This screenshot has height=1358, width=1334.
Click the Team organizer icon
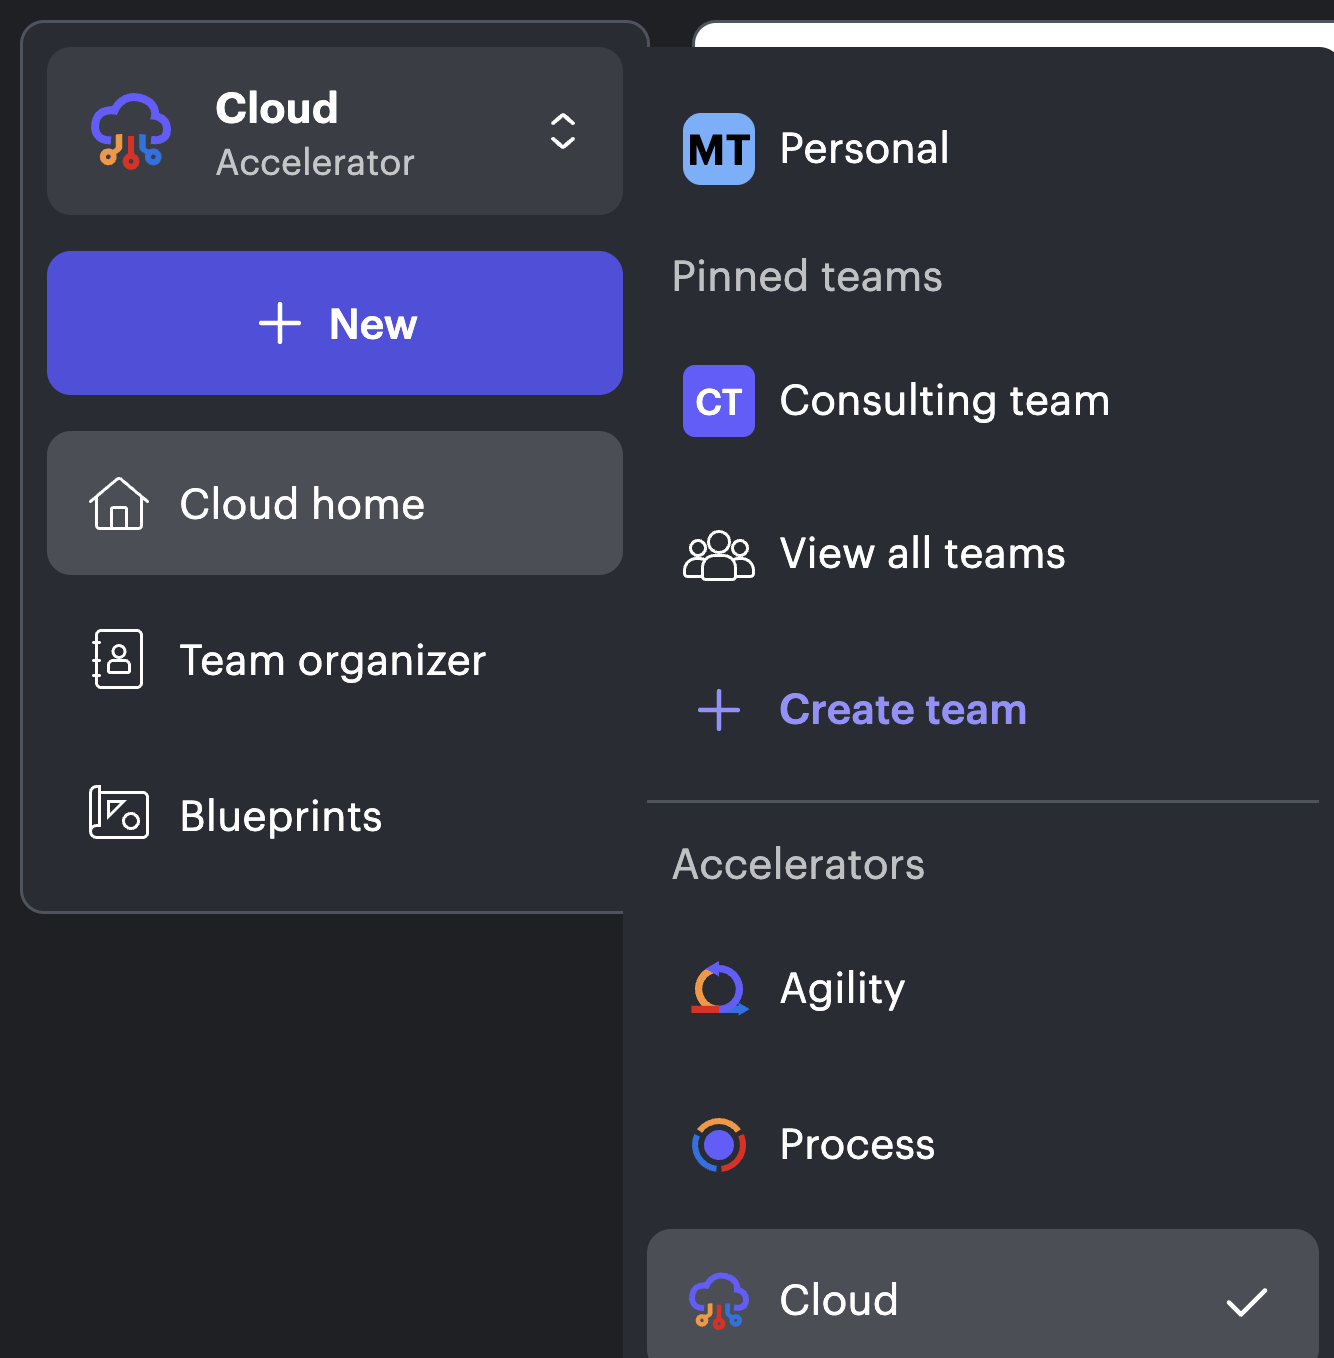117,659
